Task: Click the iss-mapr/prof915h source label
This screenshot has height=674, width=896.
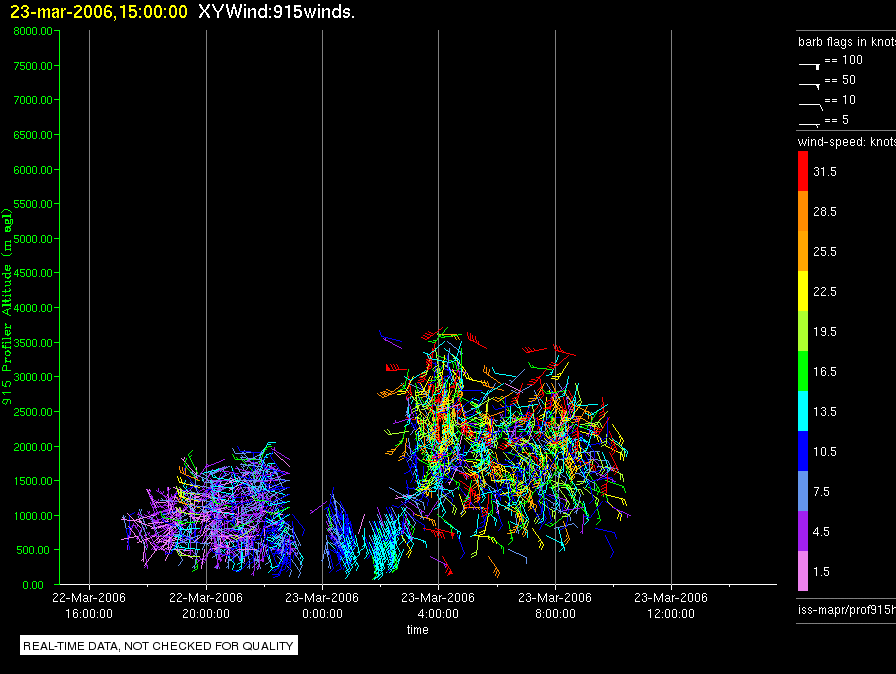Action: tap(847, 609)
